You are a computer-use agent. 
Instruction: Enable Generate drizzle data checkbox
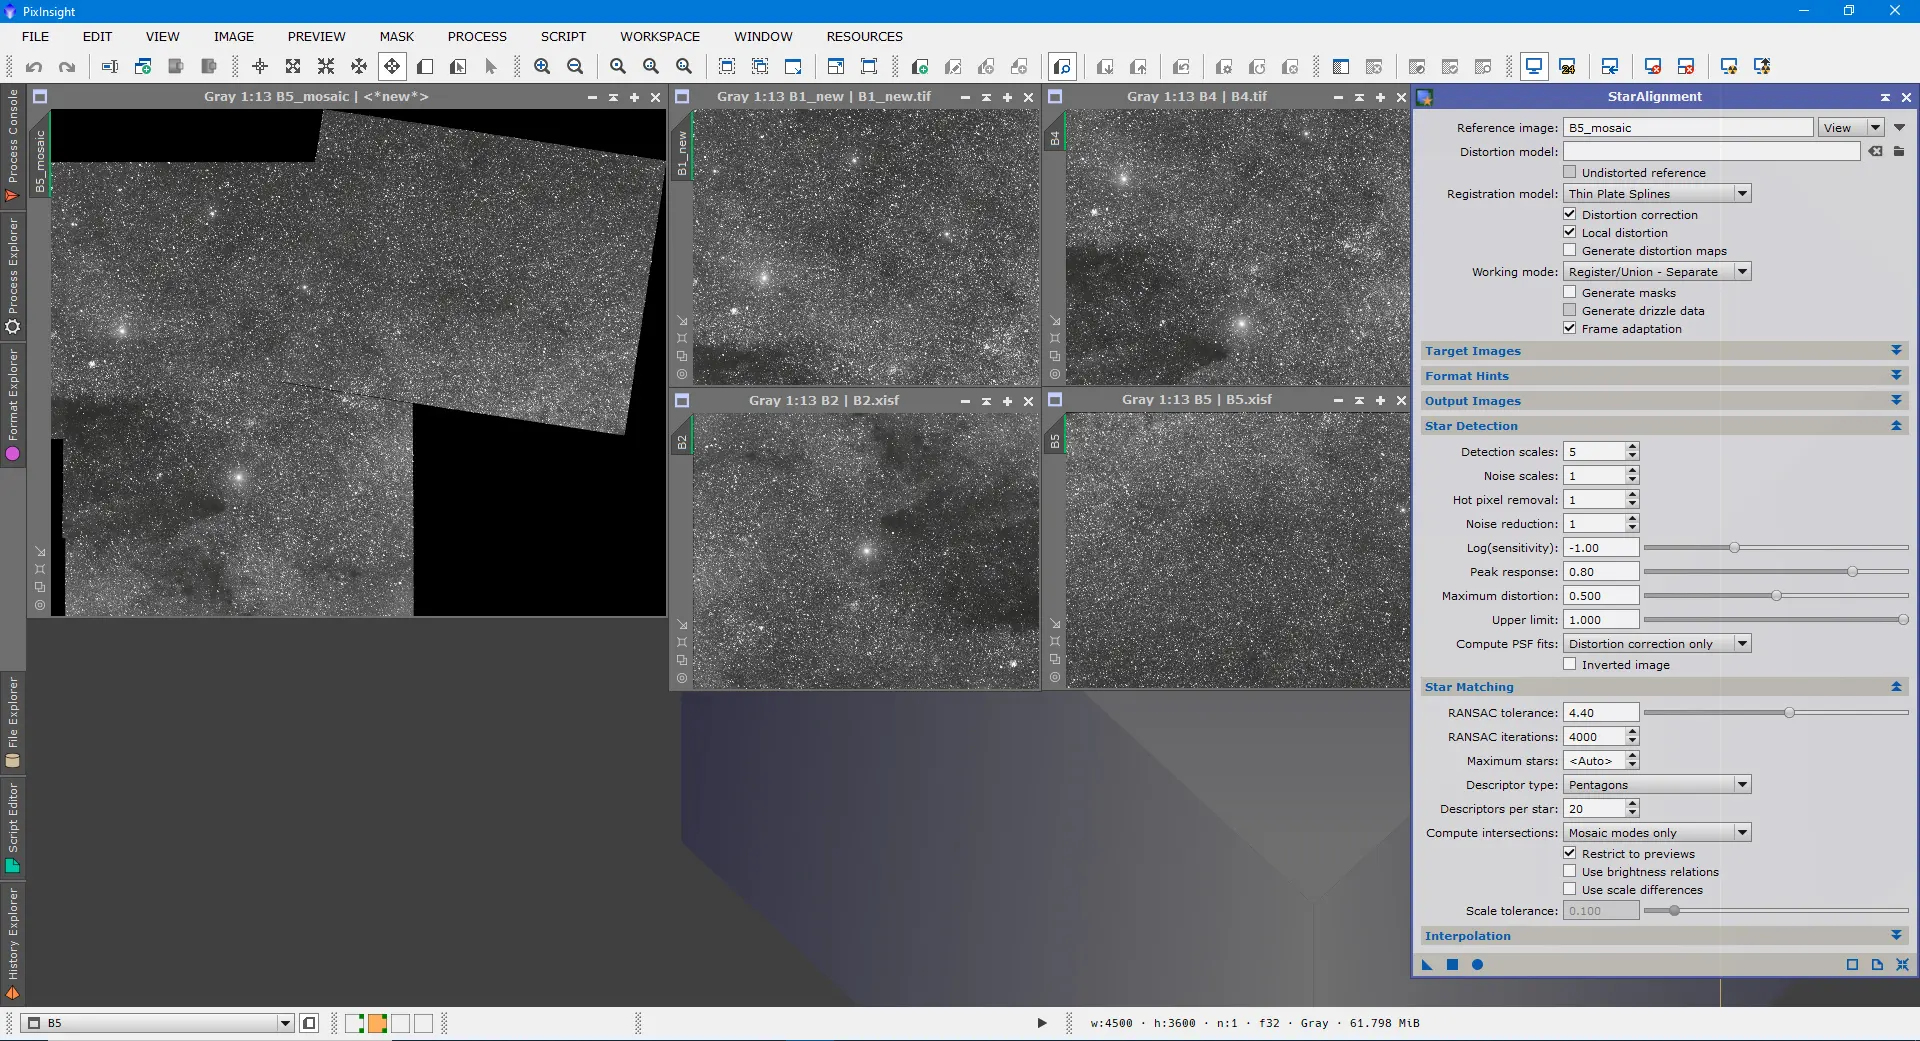[1570, 310]
